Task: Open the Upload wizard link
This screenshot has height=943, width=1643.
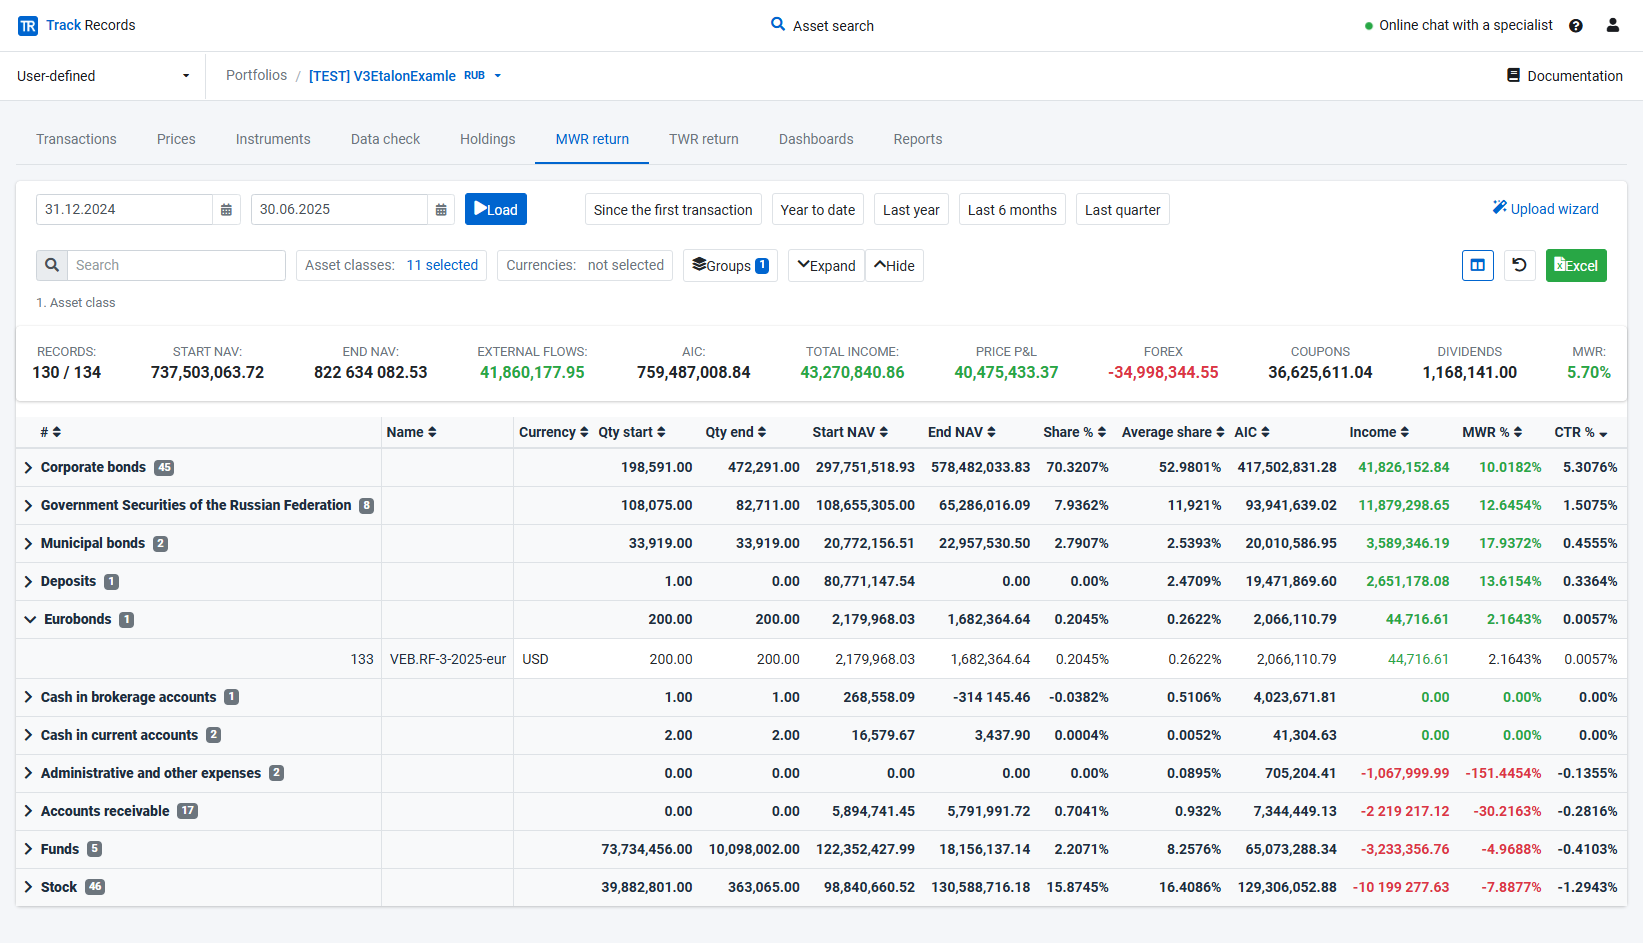Action: pos(1546,209)
